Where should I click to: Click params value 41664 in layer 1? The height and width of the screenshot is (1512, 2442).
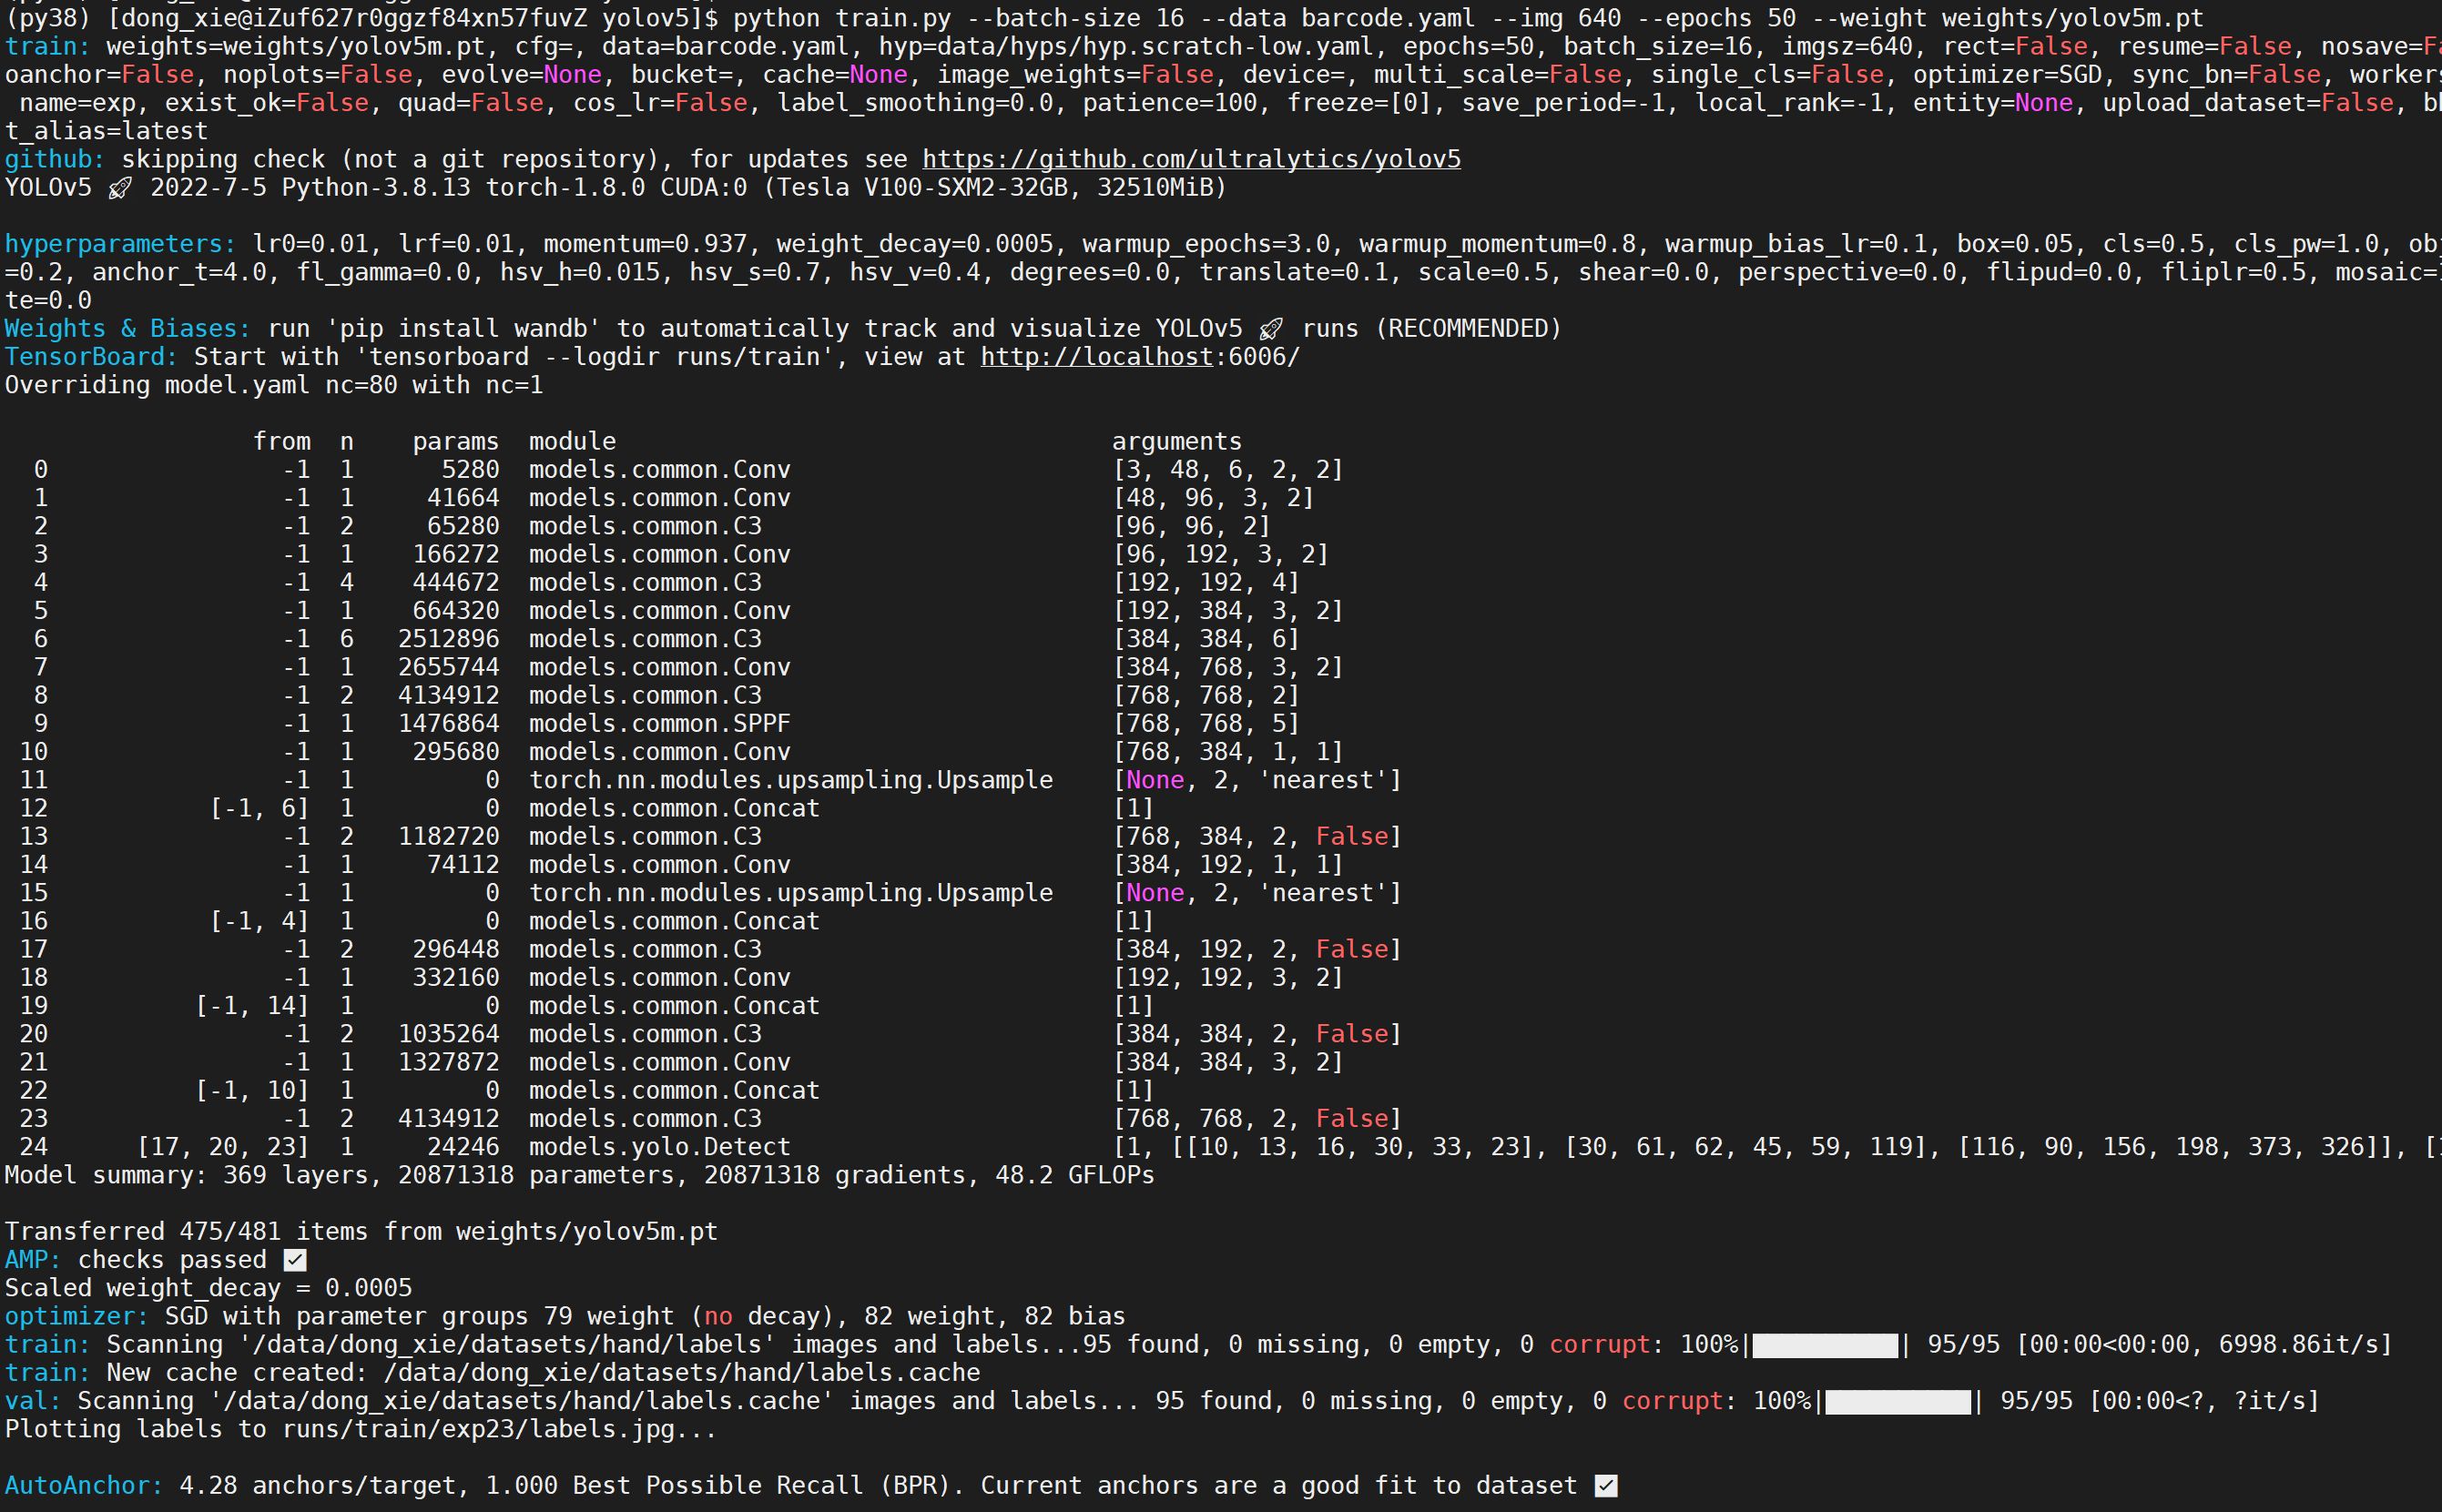tap(463, 498)
